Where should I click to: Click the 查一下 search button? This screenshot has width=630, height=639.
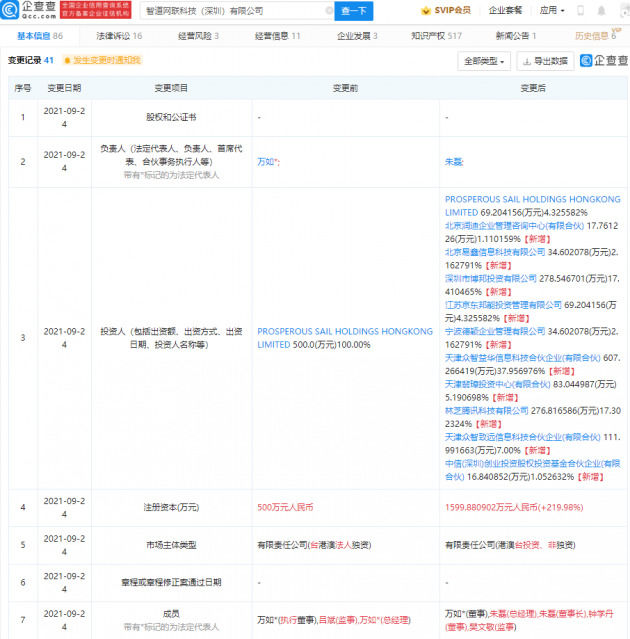click(x=353, y=11)
